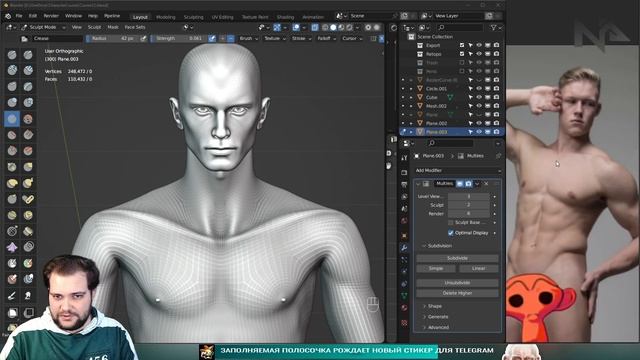Open the File menu
The image size is (640, 360).
point(19,16)
